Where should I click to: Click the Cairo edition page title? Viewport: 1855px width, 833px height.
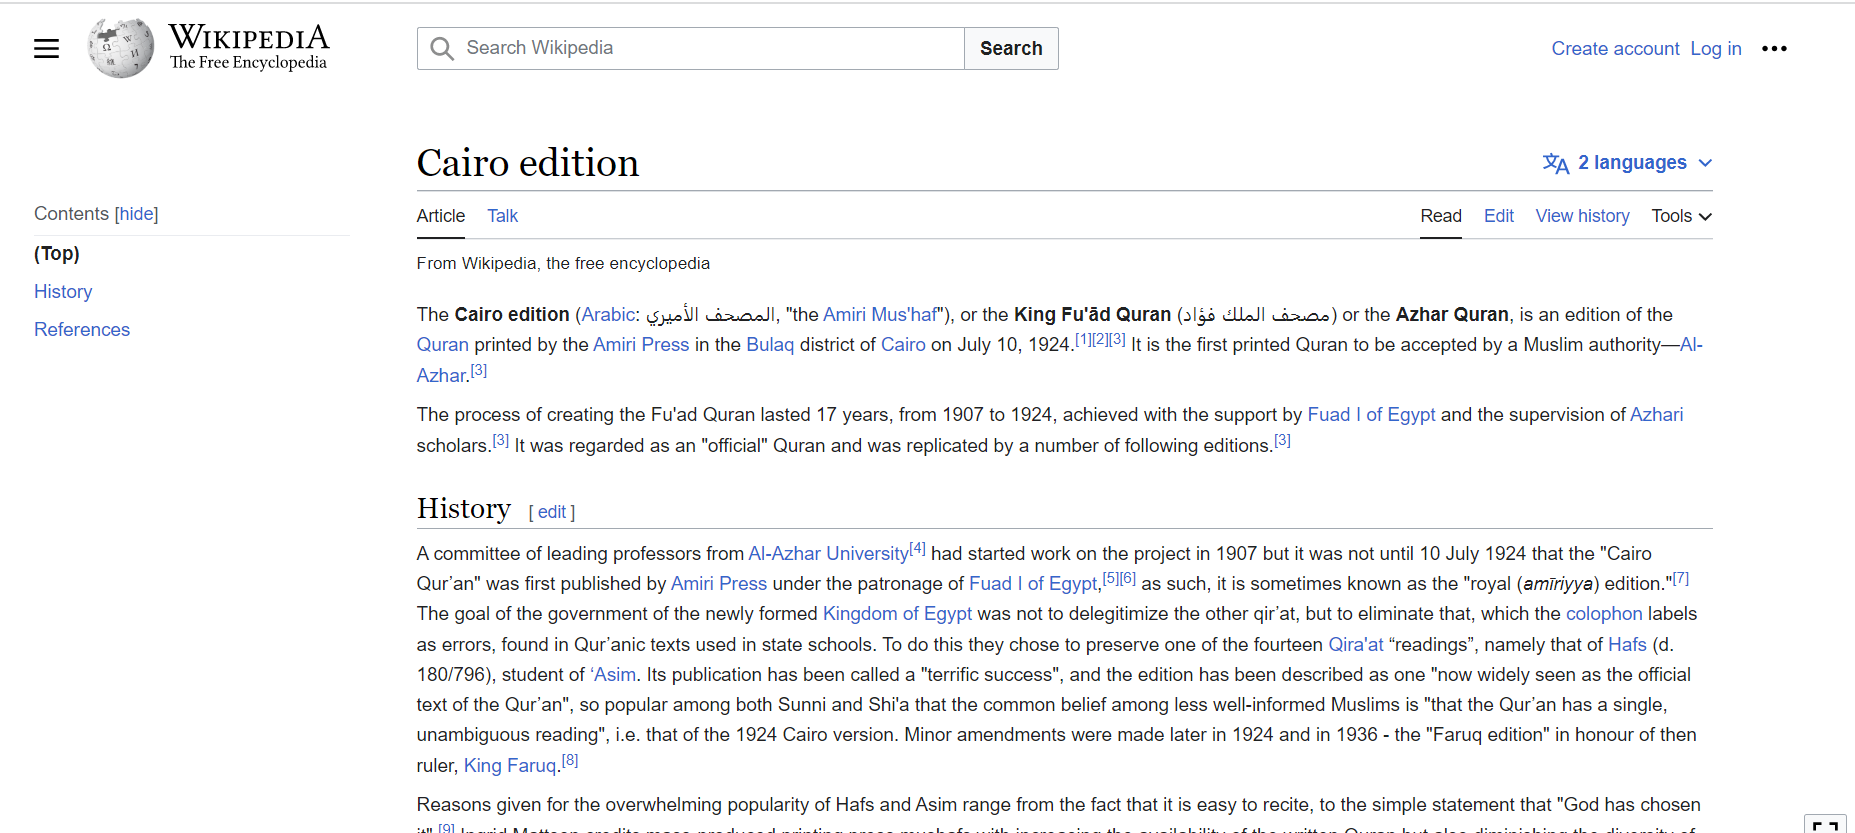tap(528, 163)
